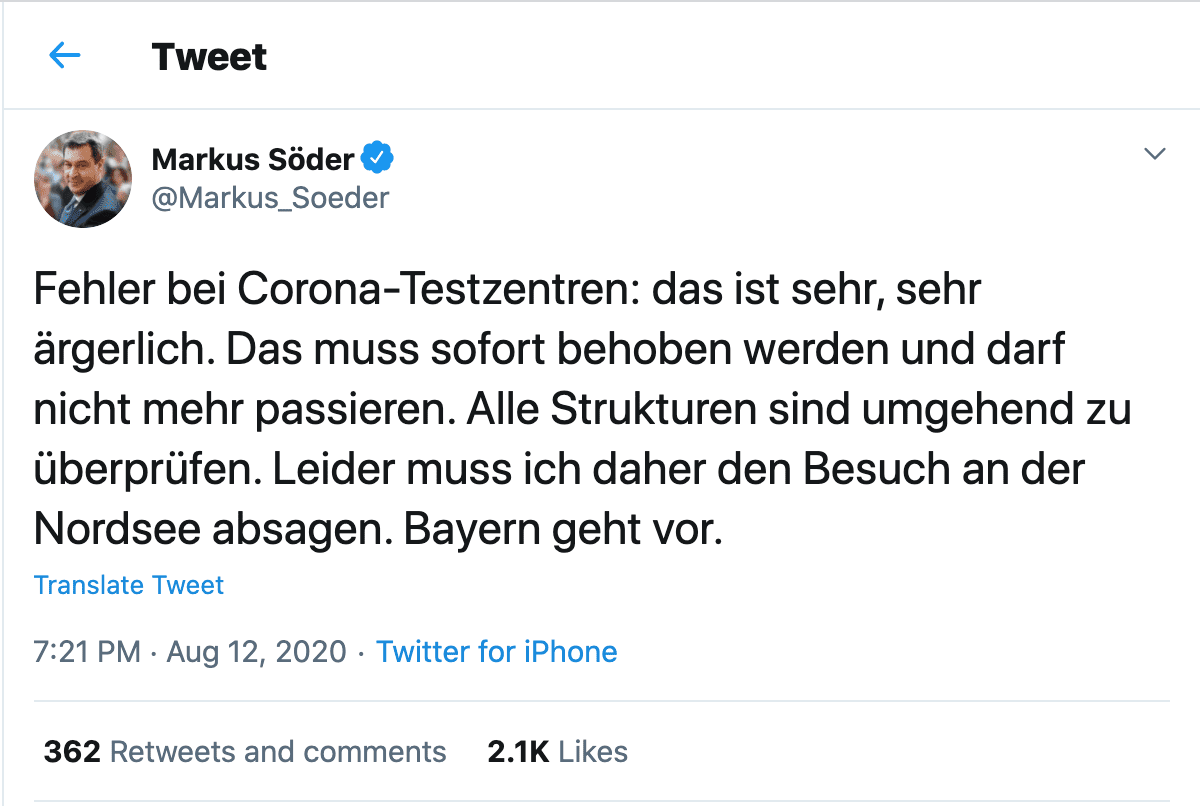The image size is (1200, 806).
Task: Open Markus Söder's profile picture
Action: pos(83,179)
